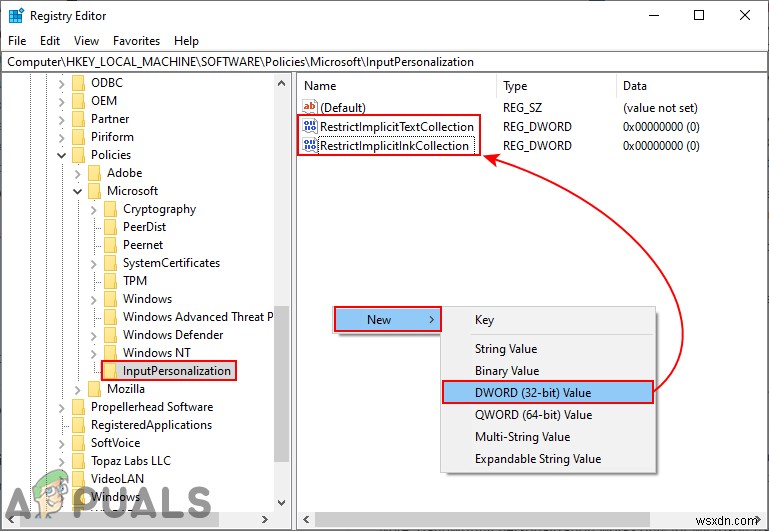Maximize the Registry Editor window
This screenshot has height=531, width=769.
pyautogui.click(x=699, y=15)
